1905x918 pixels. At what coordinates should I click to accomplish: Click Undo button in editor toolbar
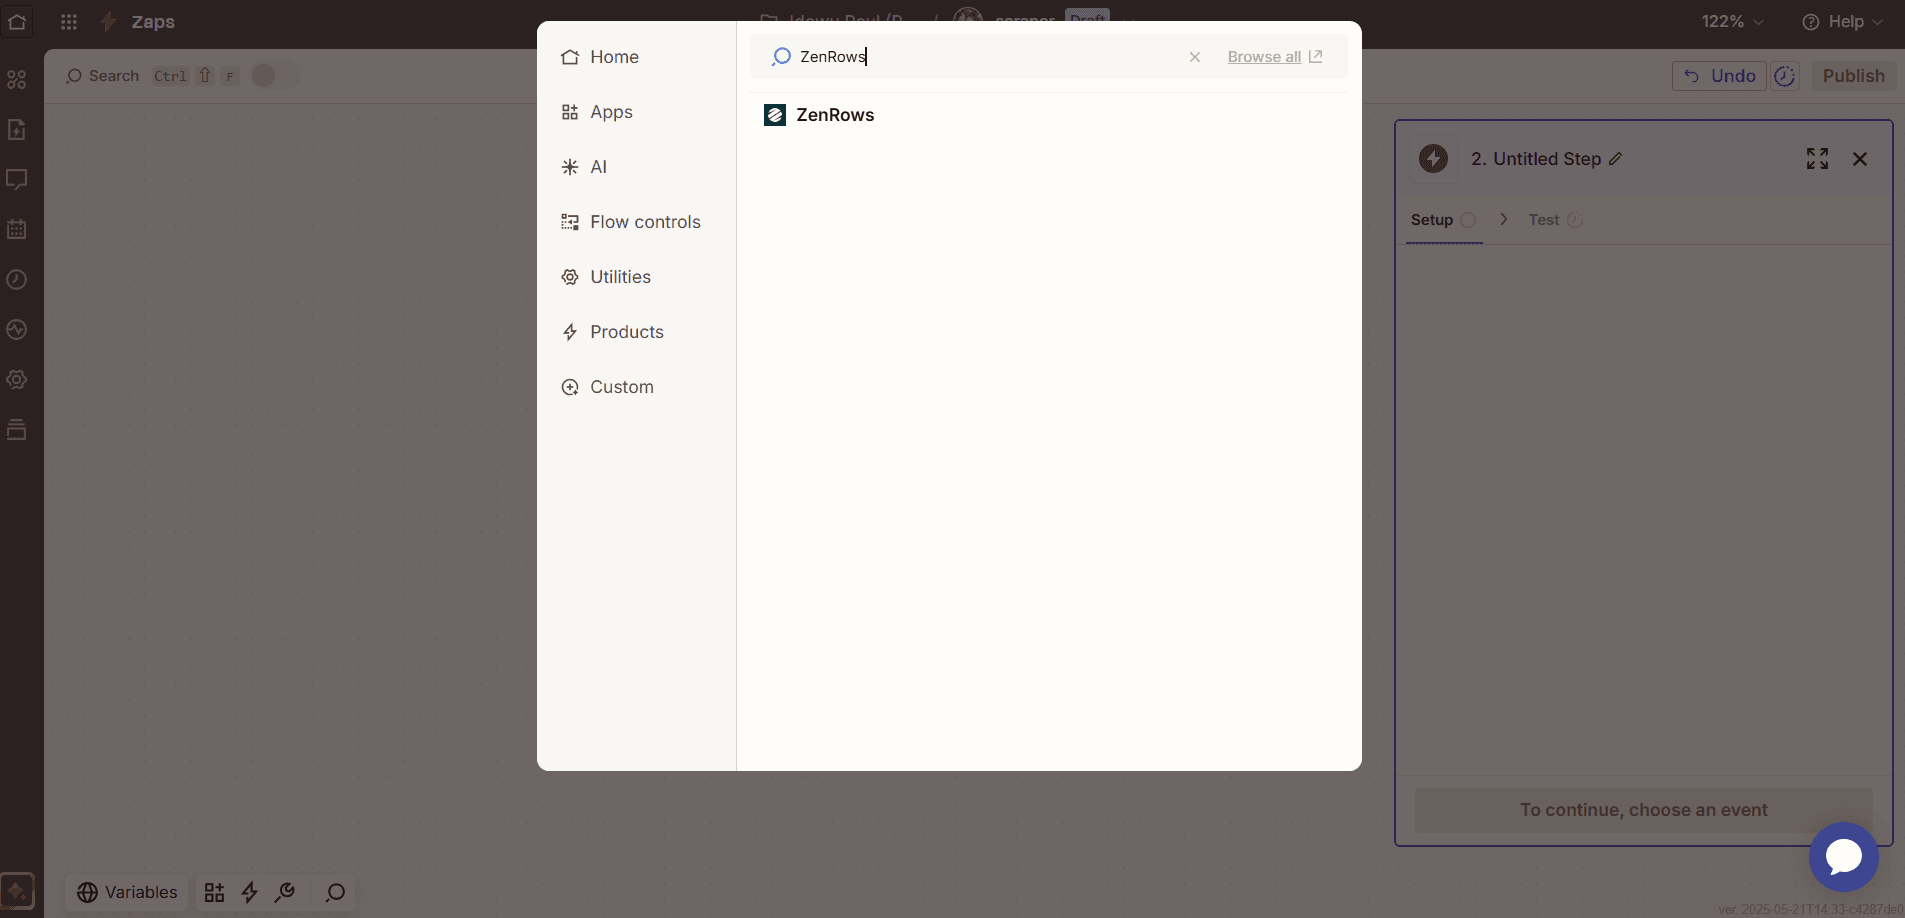[x=1719, y=76]
